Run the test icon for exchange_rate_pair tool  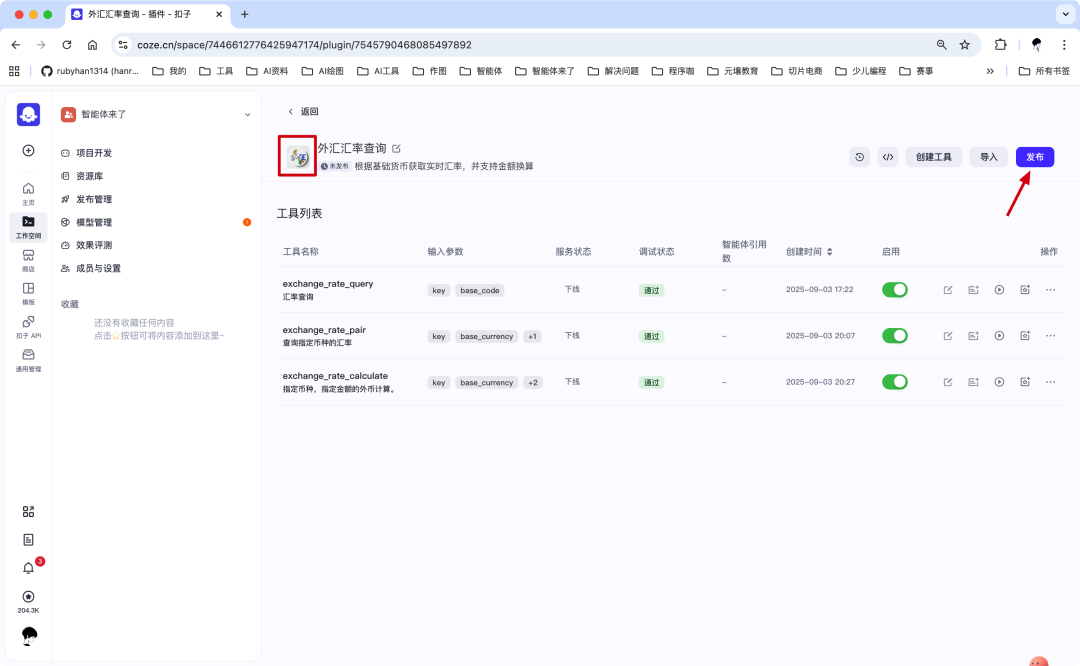(x=999, y=336)
